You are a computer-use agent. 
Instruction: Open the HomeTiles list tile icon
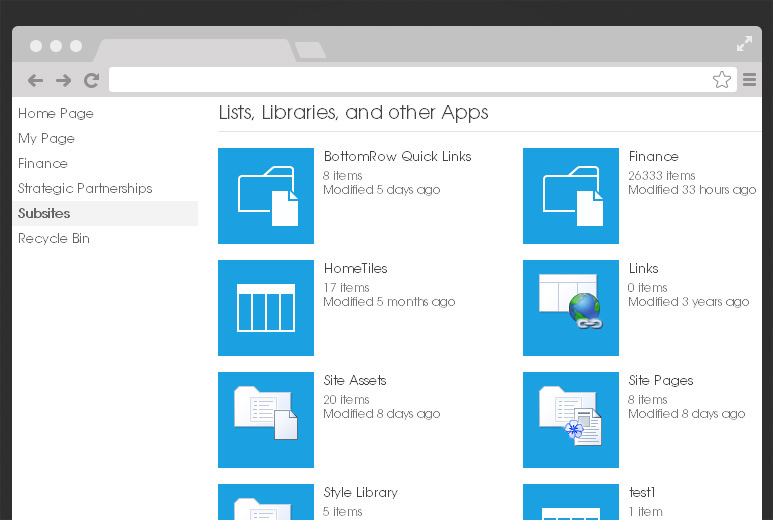point(266,308)
